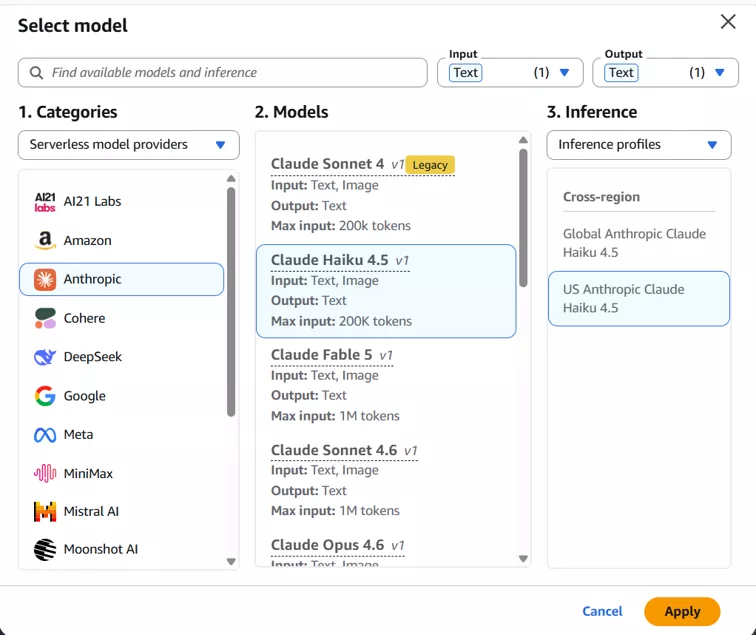Click the Mistral AI logo

[45, 512]
